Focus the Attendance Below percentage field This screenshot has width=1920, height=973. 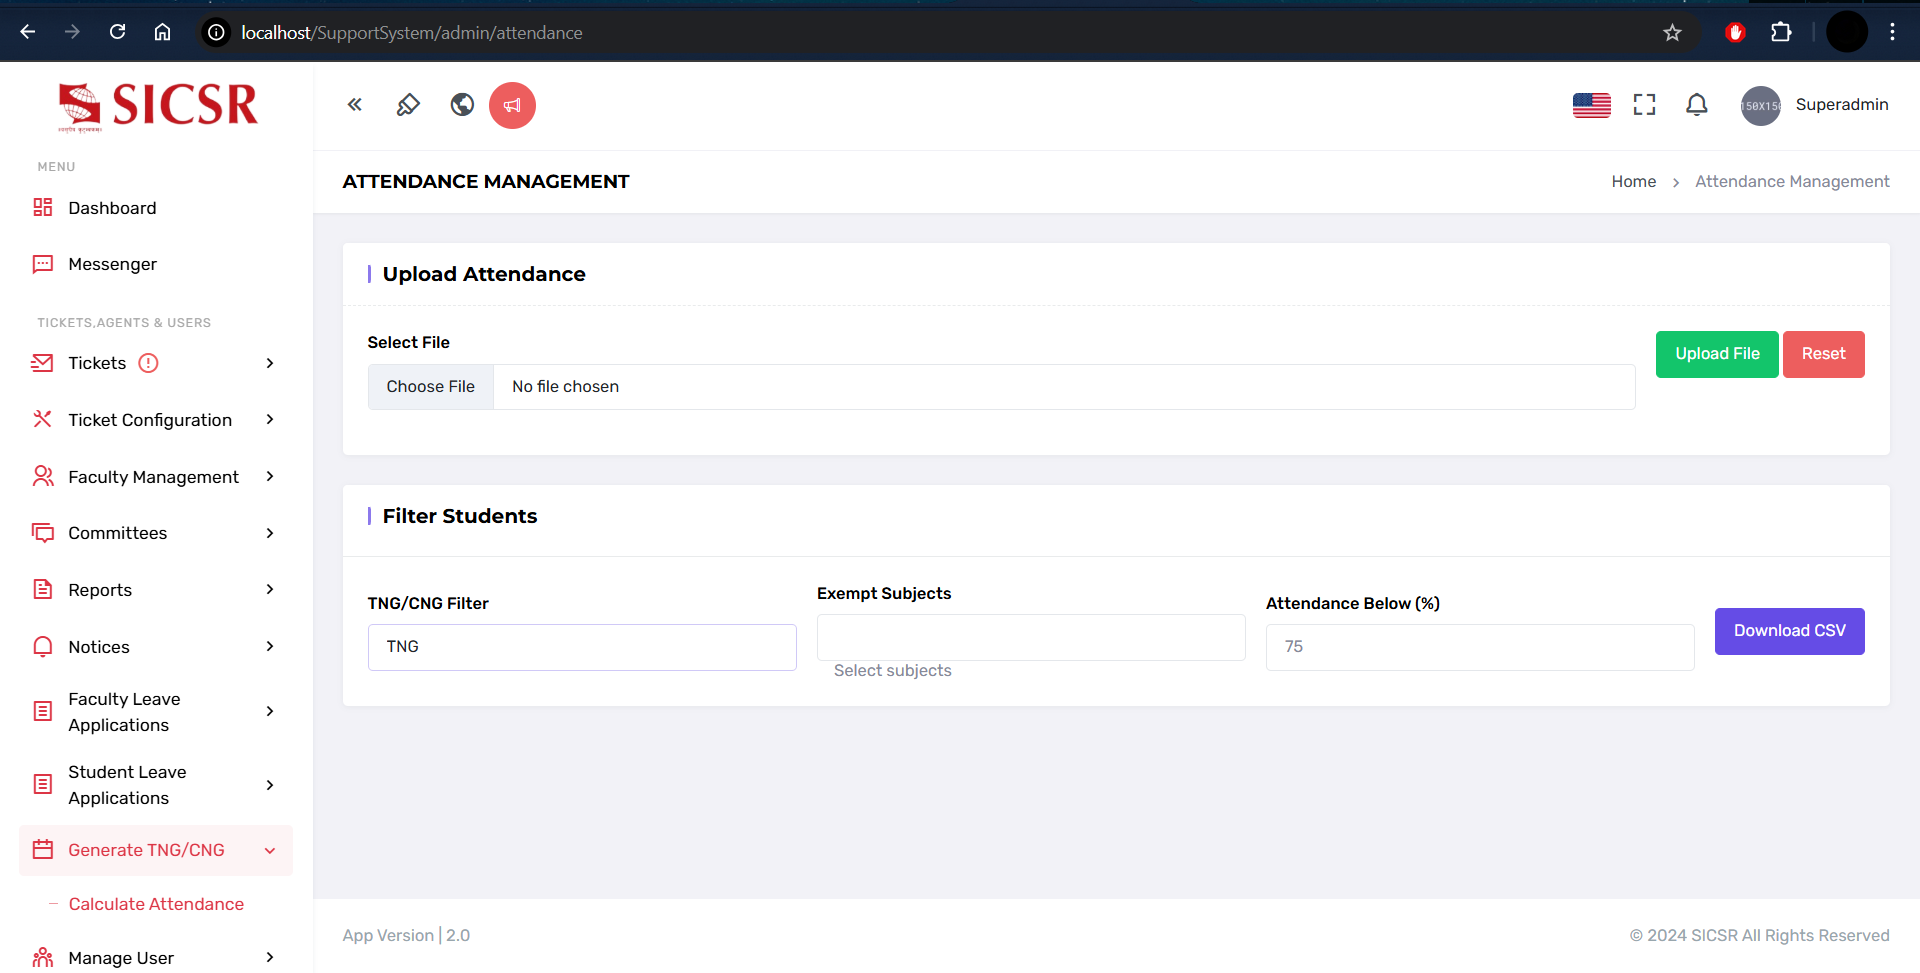[x=1480, y=647]
